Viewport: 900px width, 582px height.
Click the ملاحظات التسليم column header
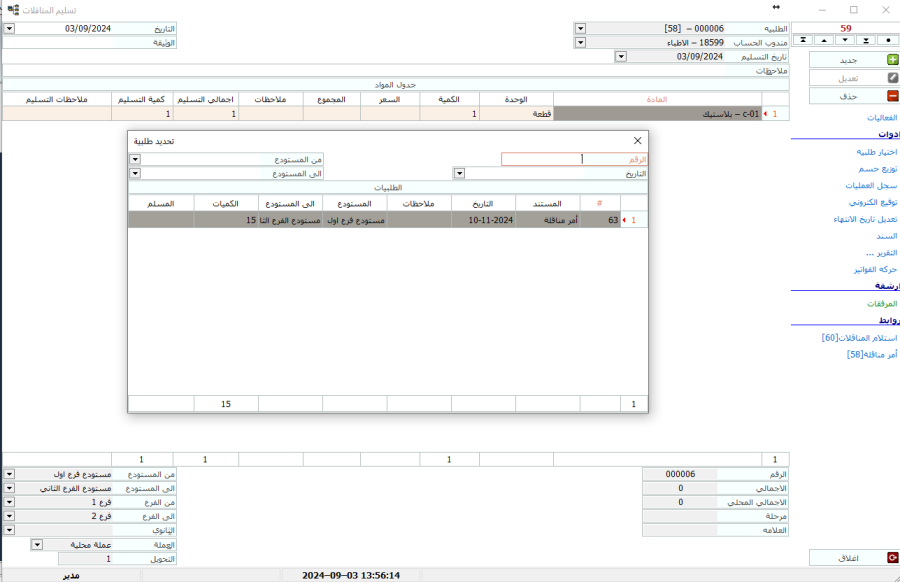click(x=57, y=99)
